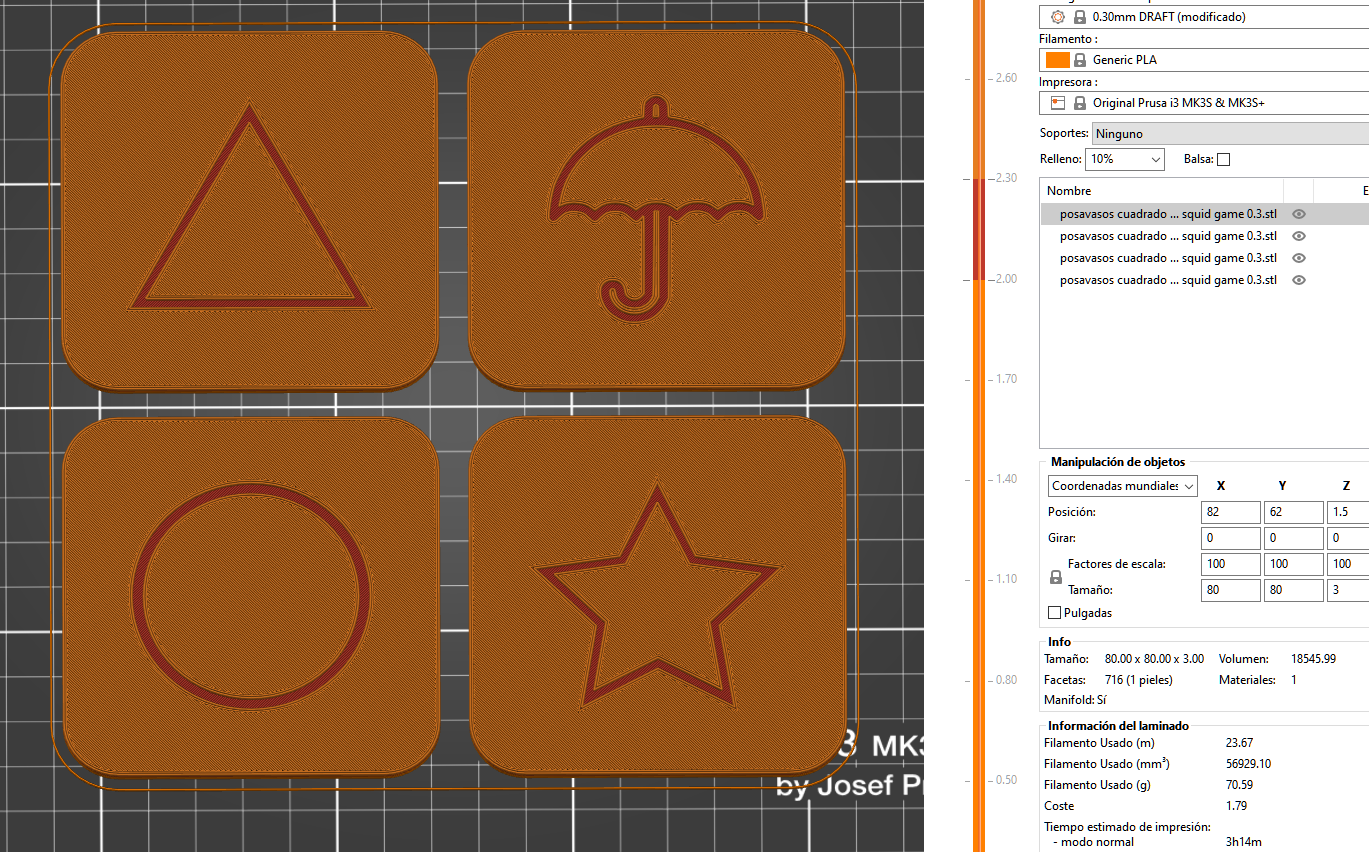The height and width of the screenshot is (852, 1369).
Task: Hide the highlighted posavasos object via its eye
Action: pyautogui.click(x=1298, y=214)
